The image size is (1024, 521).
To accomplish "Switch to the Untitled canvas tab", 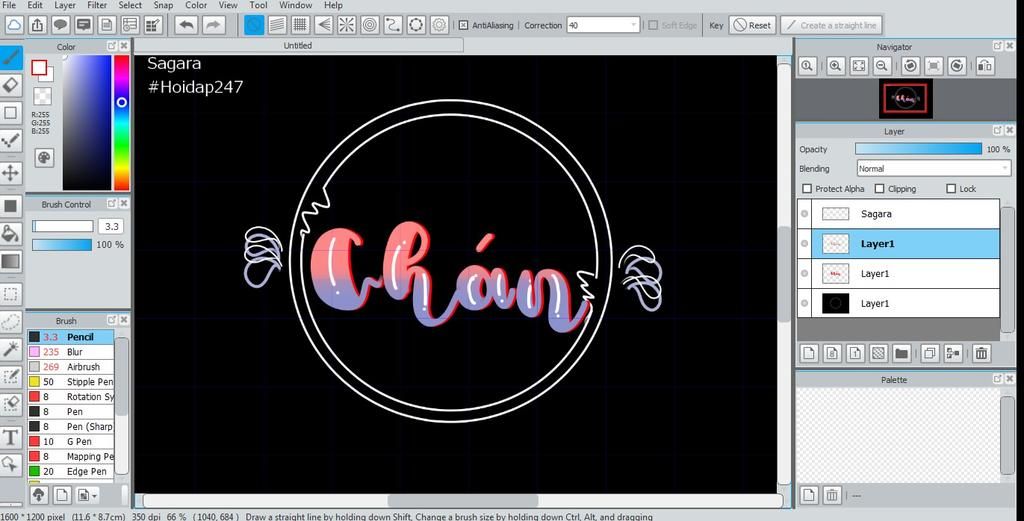I will [x=298, y=46].
